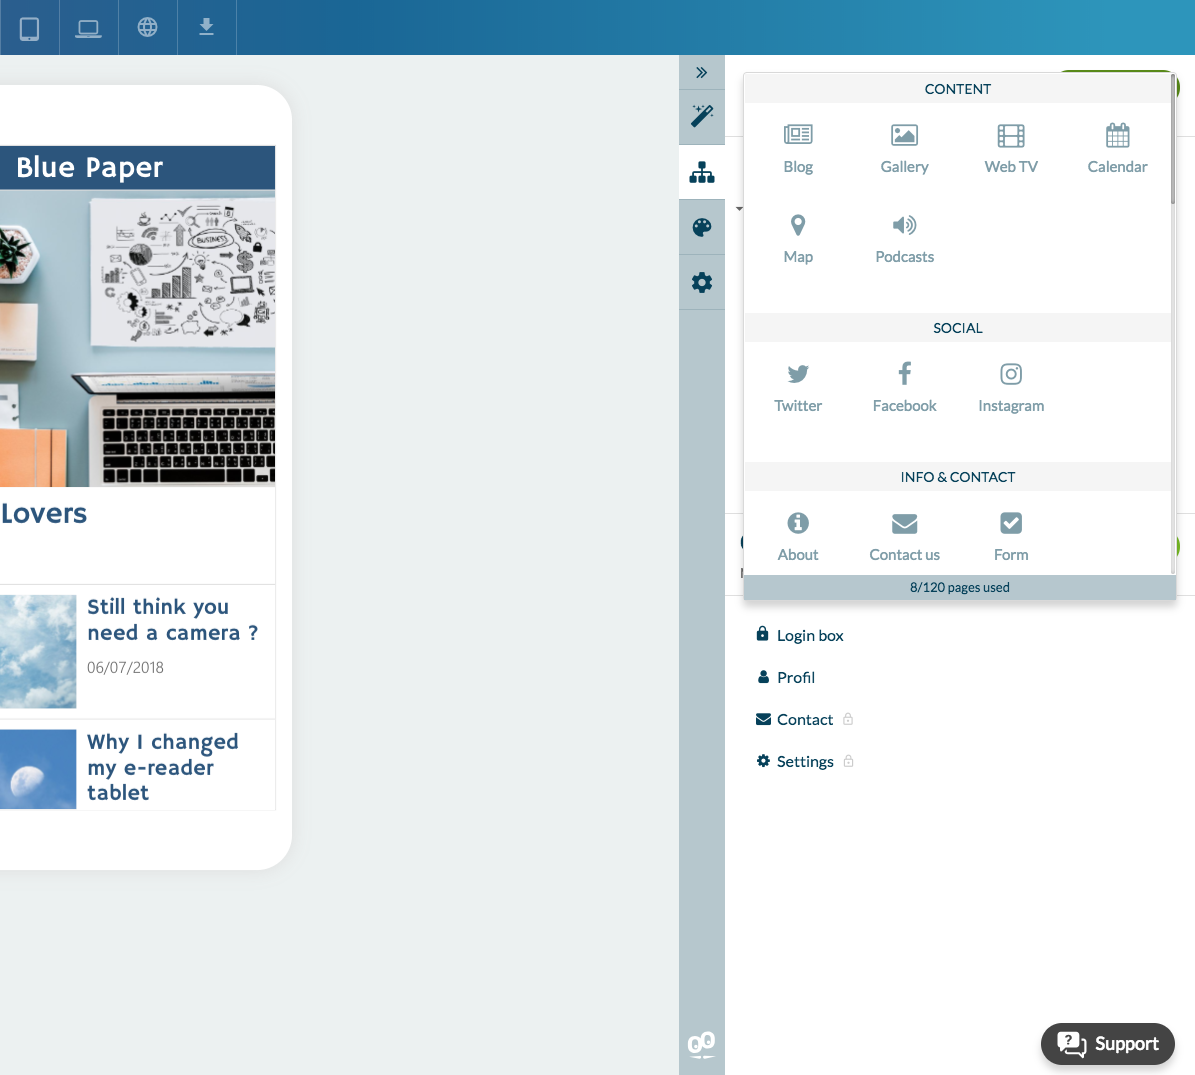Switch to tablet preview mode

point(29,28)
